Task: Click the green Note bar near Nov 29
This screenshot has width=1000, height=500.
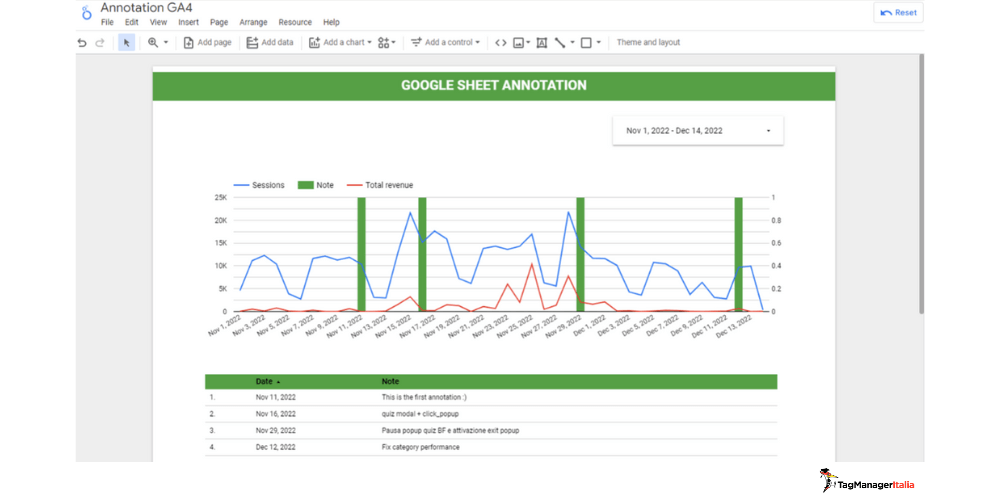Action: tap(580, 254)
